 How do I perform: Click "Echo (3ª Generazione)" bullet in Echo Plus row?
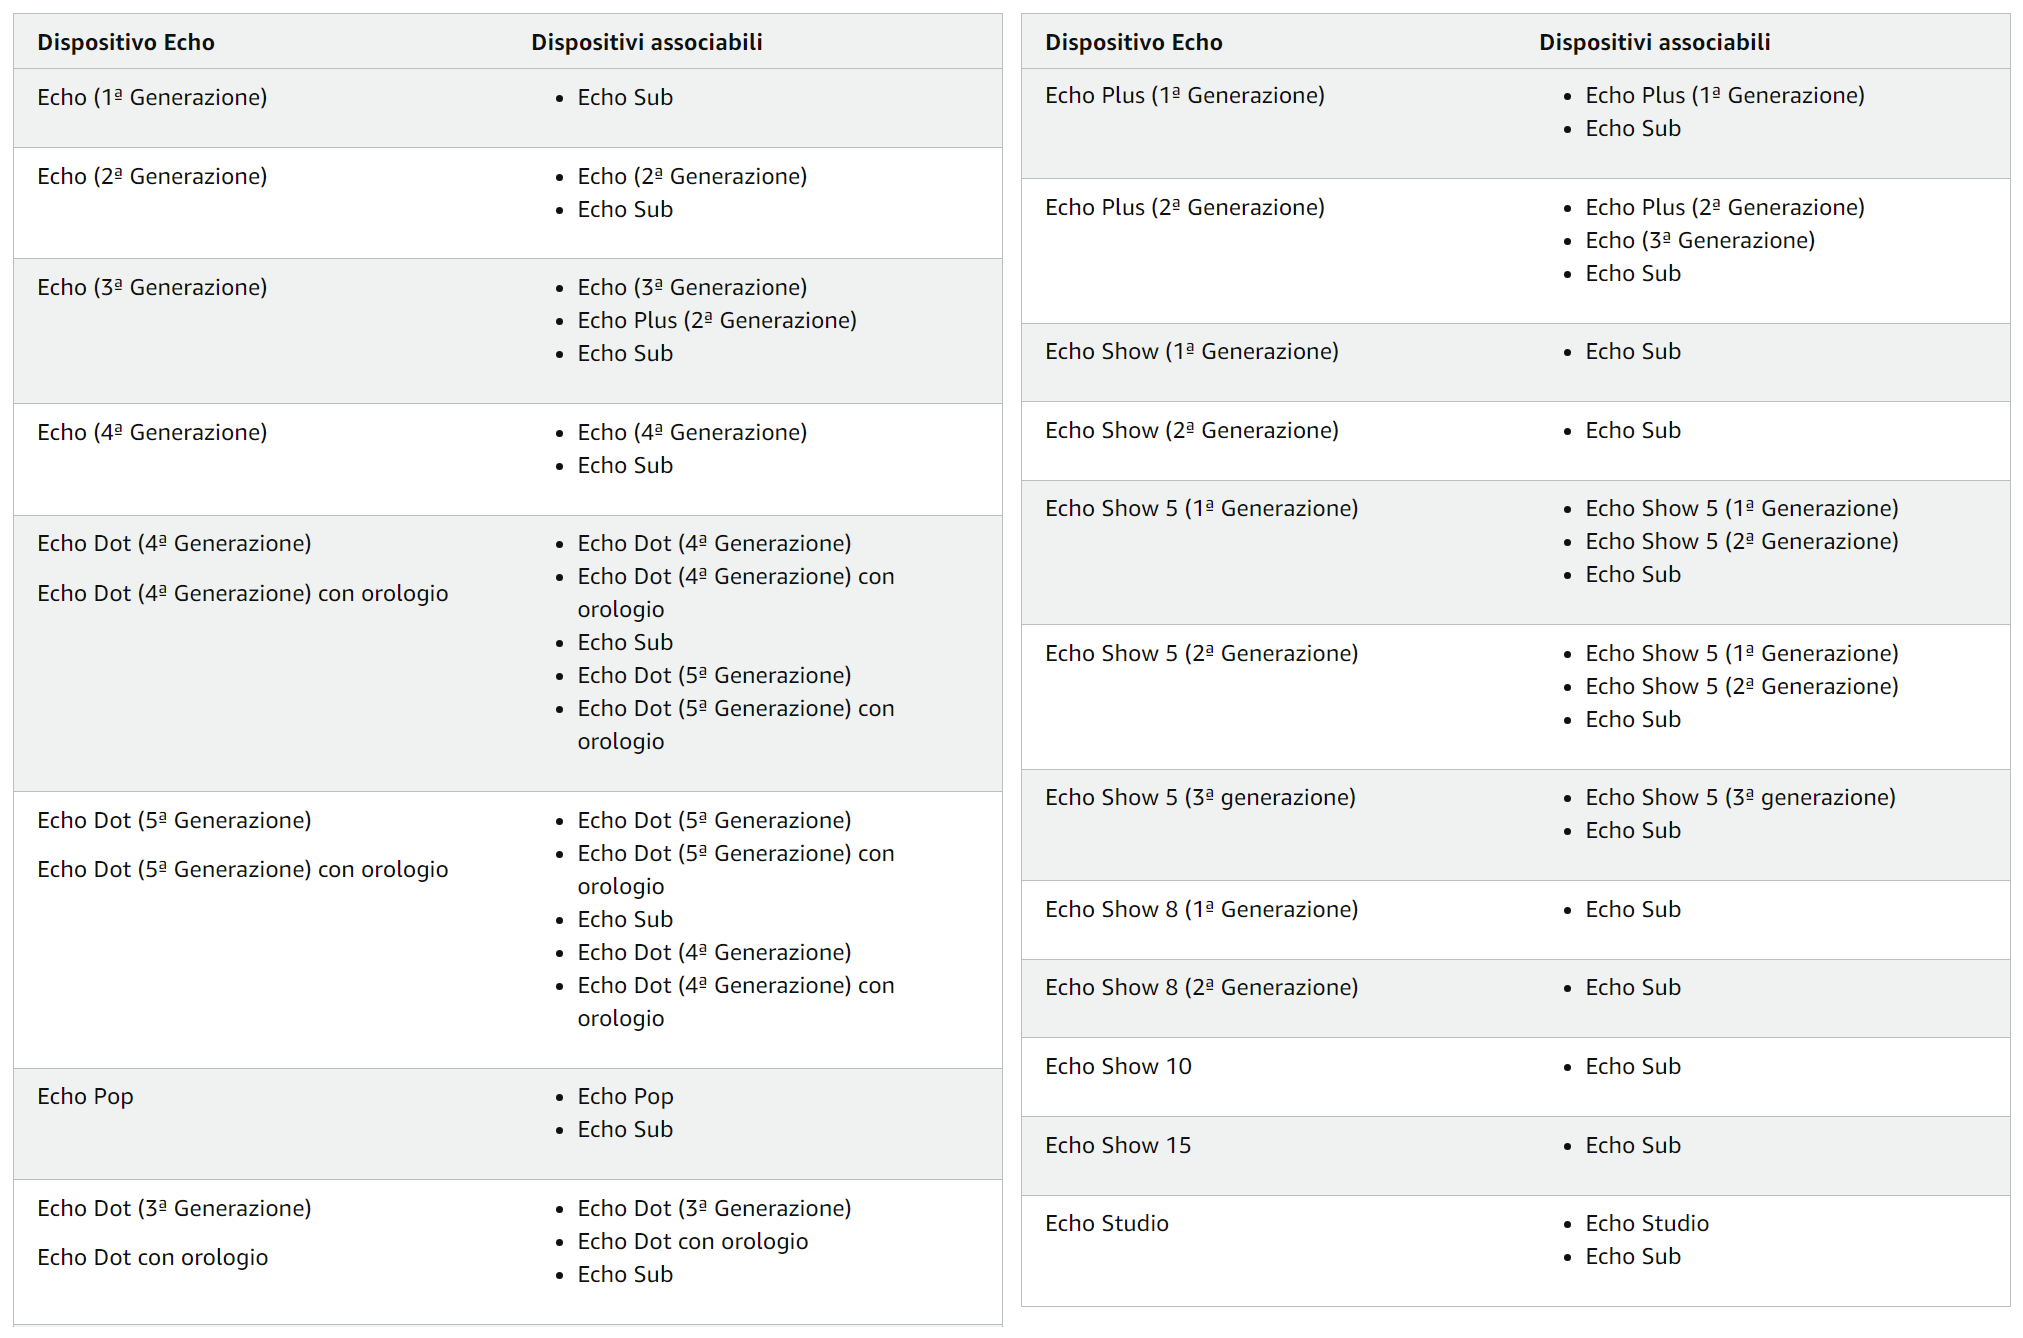point(1699,240)
